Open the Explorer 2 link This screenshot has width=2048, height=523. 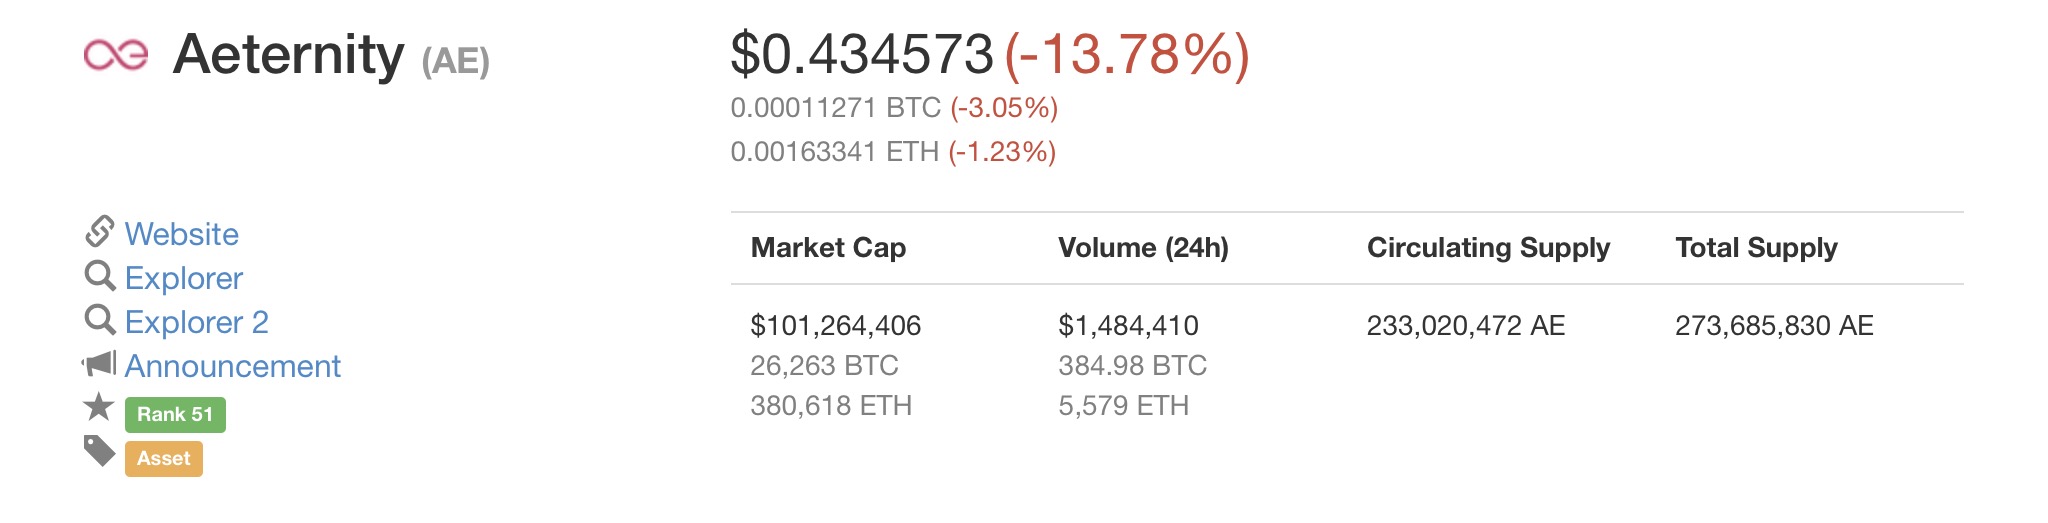(x=197, y=322)
